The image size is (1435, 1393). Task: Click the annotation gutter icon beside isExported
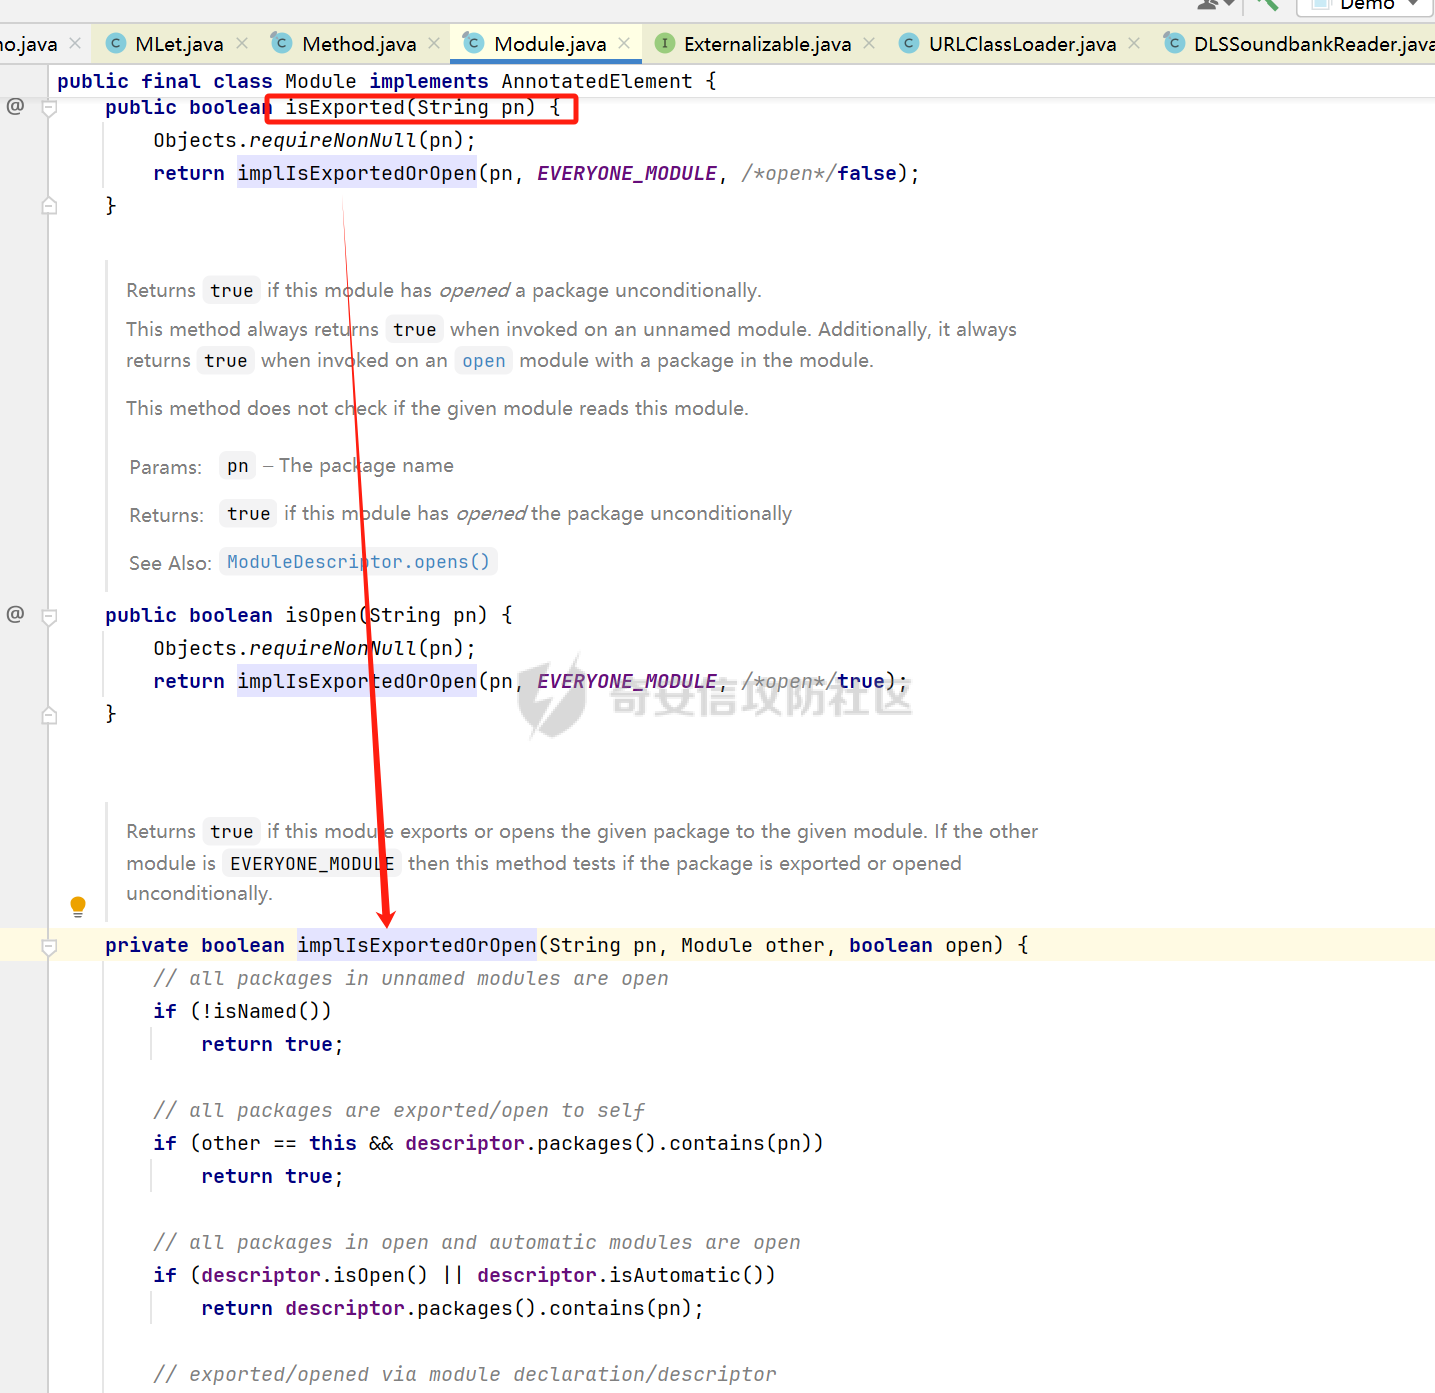click(x=15, y=106)
